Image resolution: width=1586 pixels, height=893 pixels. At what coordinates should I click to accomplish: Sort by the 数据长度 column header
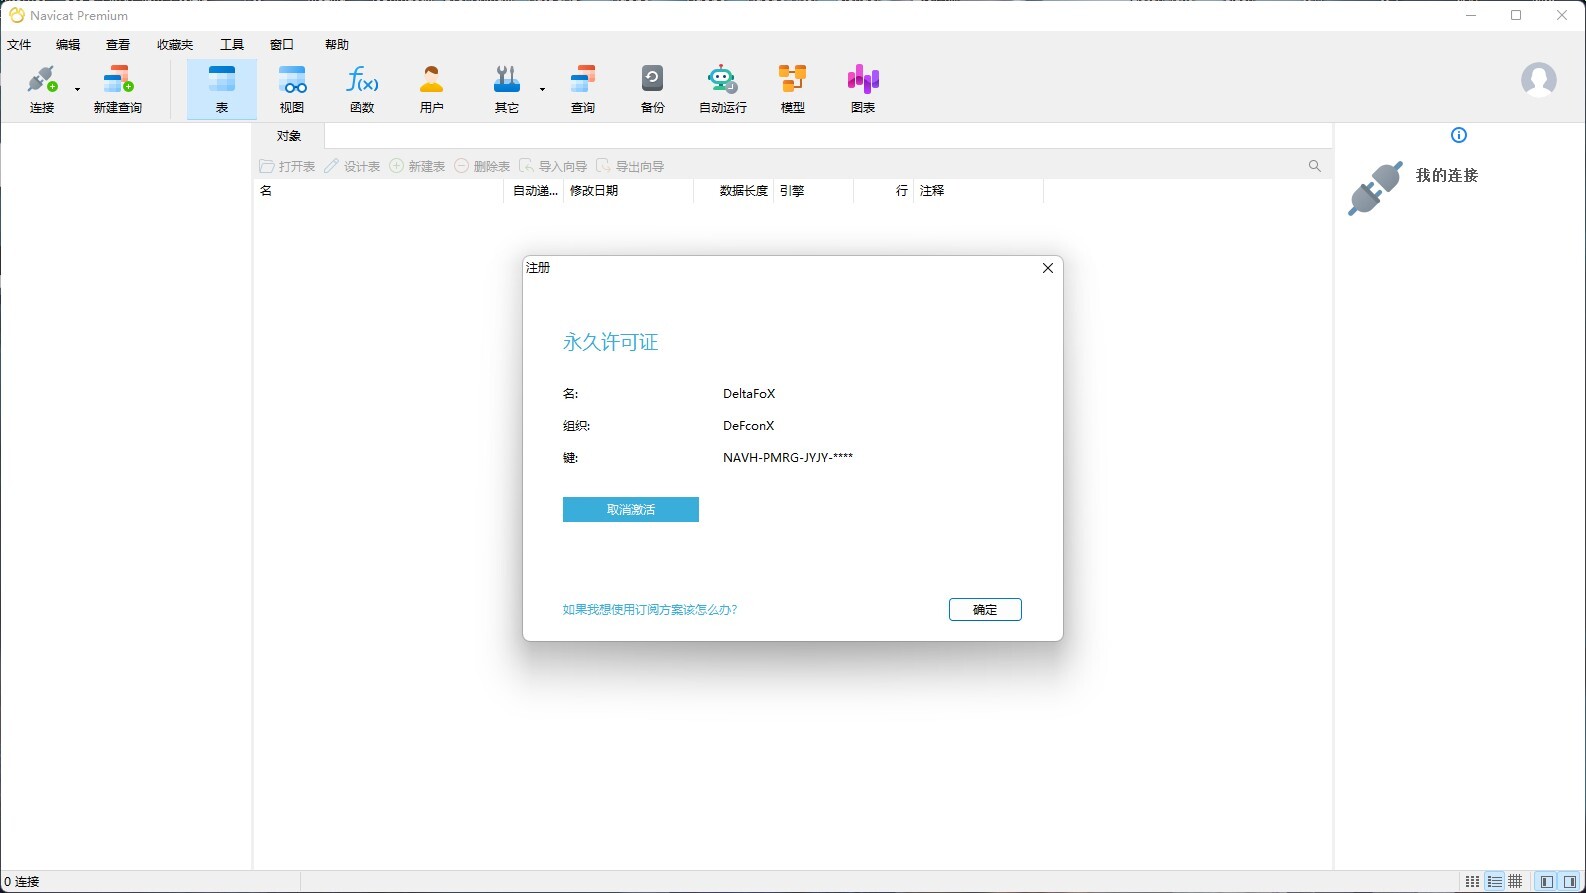734,191
